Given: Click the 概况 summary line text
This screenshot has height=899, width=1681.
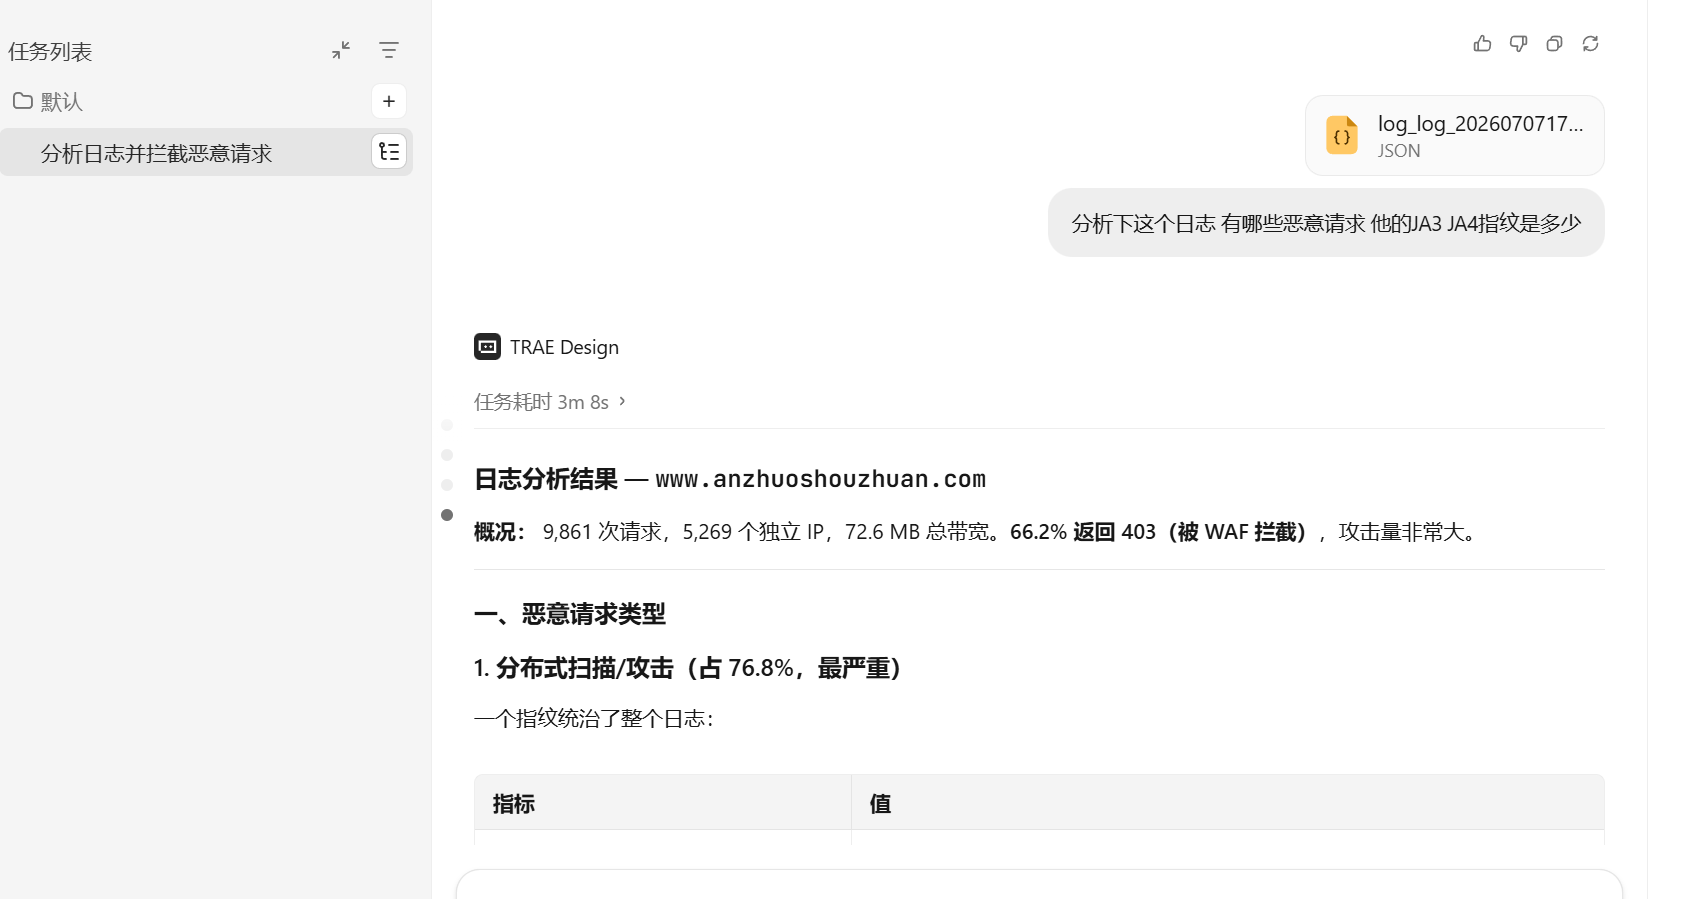Looking at the screenshot, I should click(978, 532).
